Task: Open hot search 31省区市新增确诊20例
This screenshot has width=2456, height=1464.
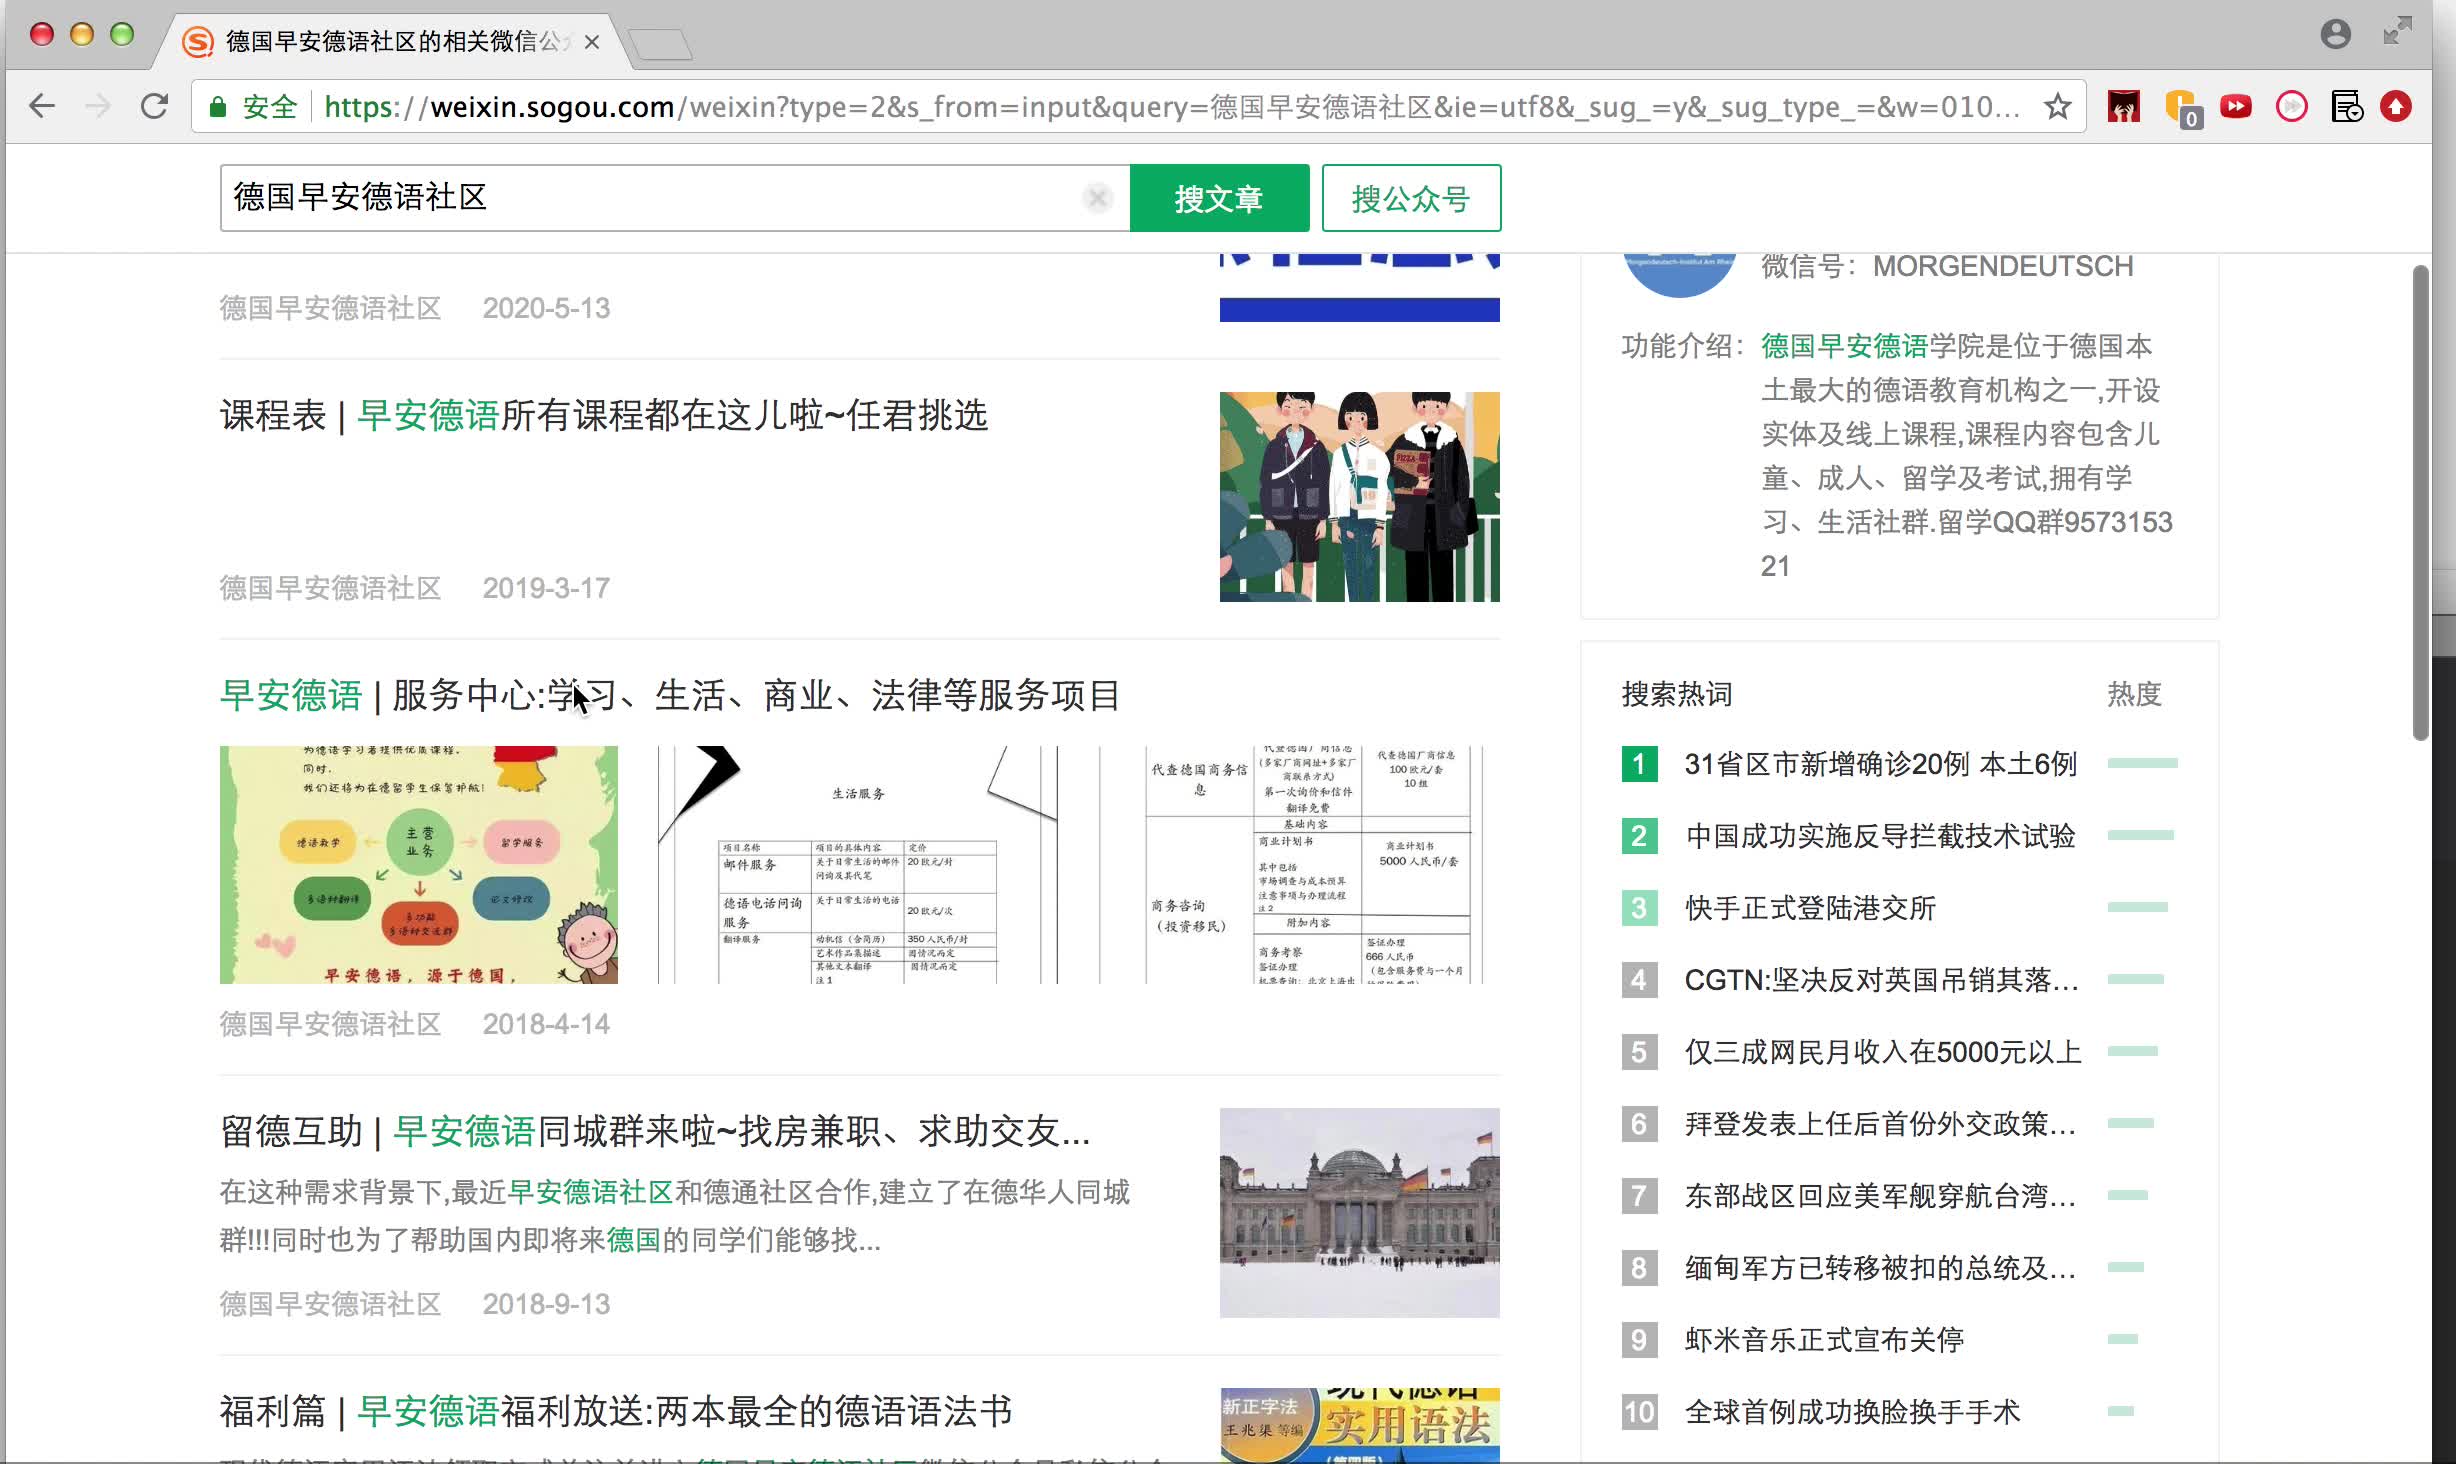Action: (x=1881, y=764)
